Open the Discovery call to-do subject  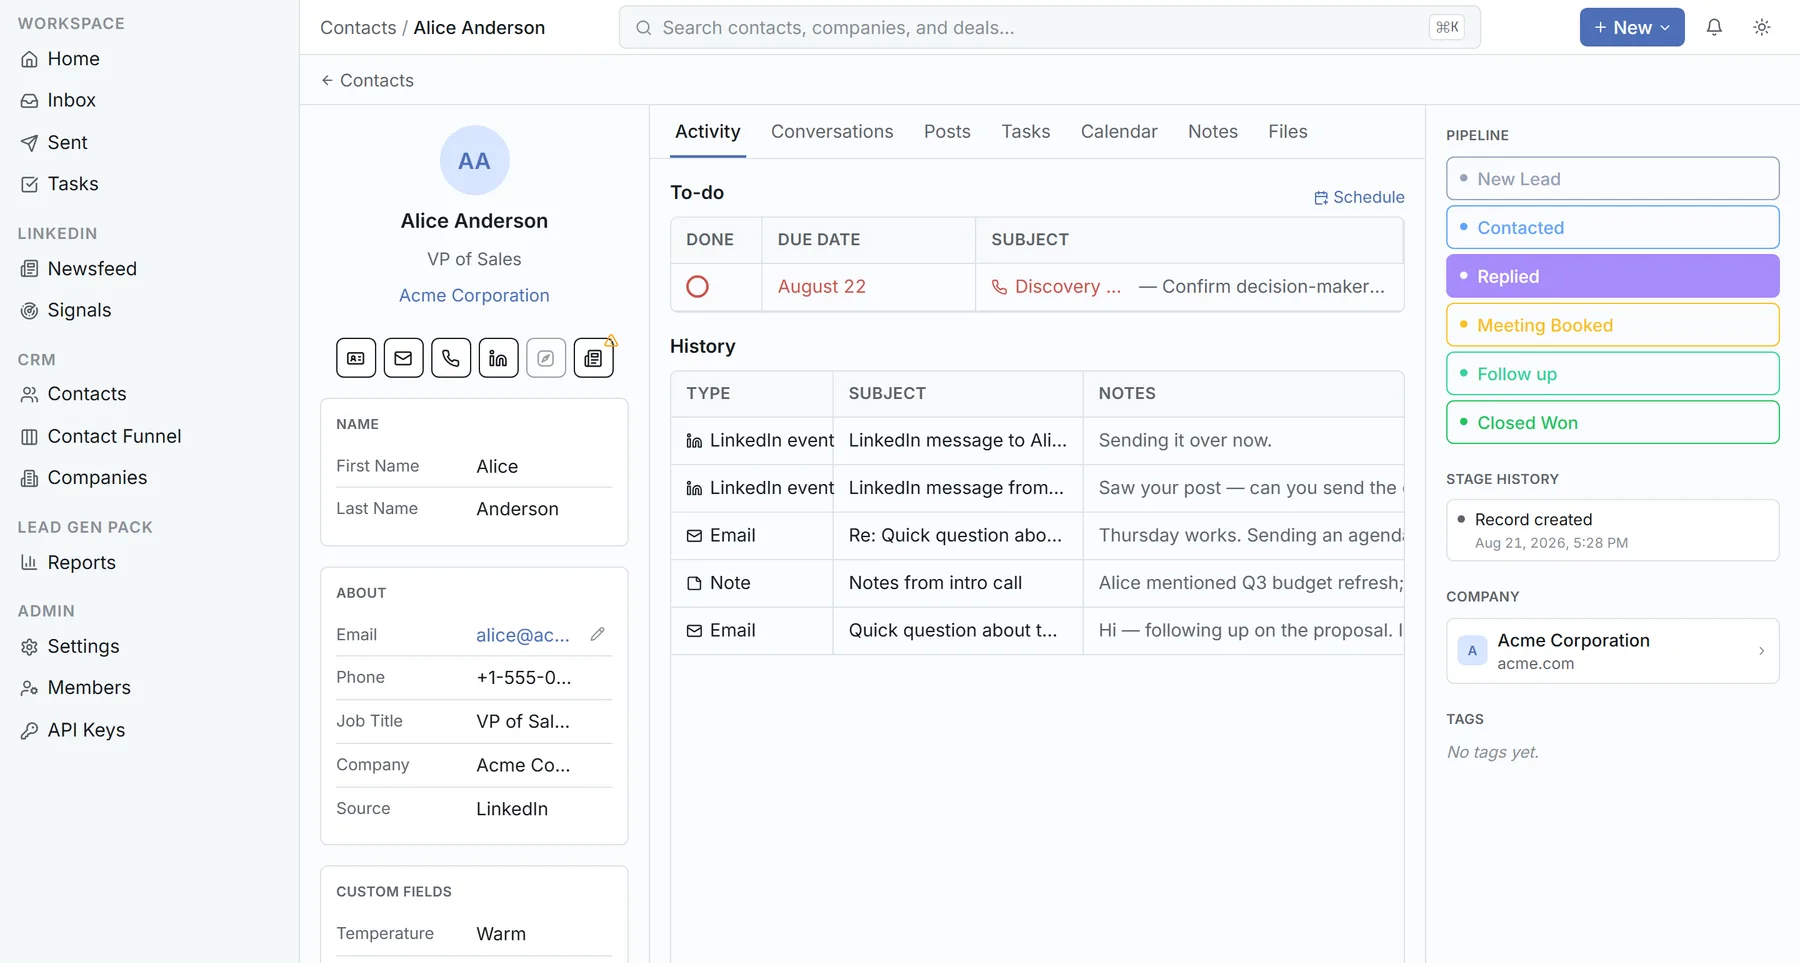point(1057,287)
